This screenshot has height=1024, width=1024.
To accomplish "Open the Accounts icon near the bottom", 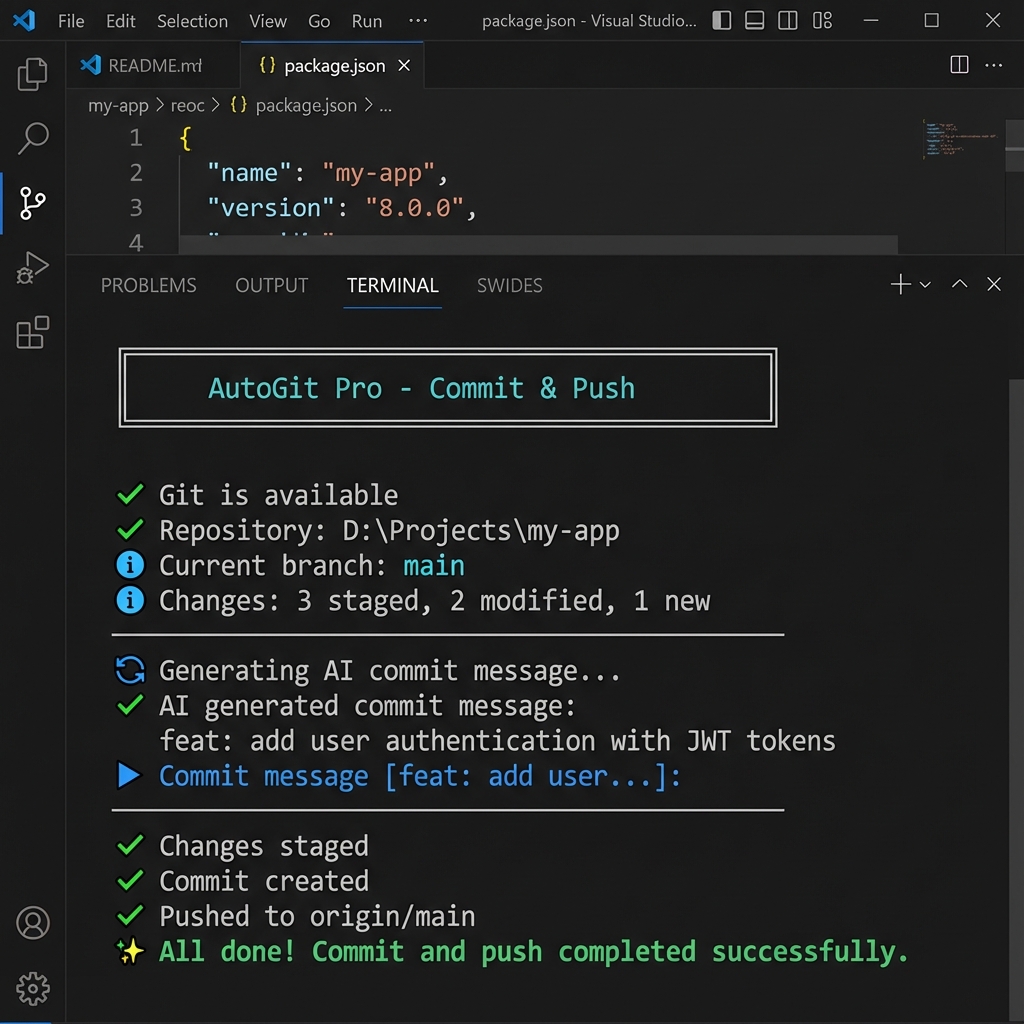I will (x=33, y=923).
